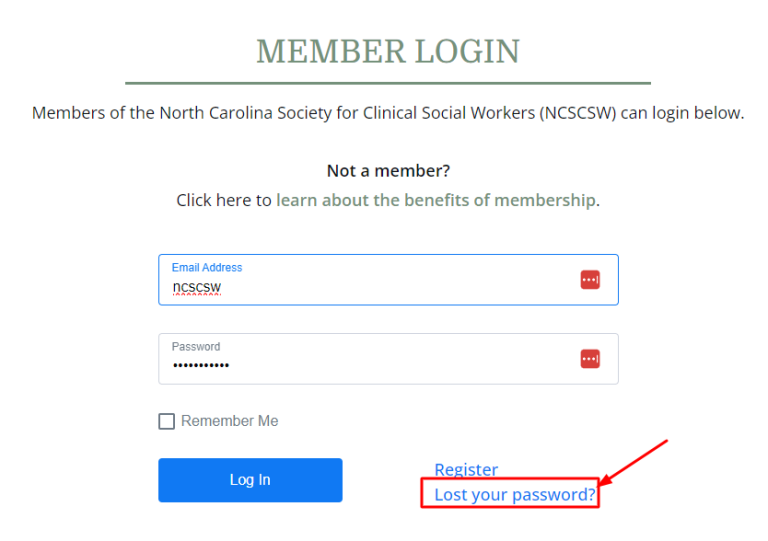Open the benefits of membership link
This screenshot has height=541, width=768.
click(x=436, y=200)
